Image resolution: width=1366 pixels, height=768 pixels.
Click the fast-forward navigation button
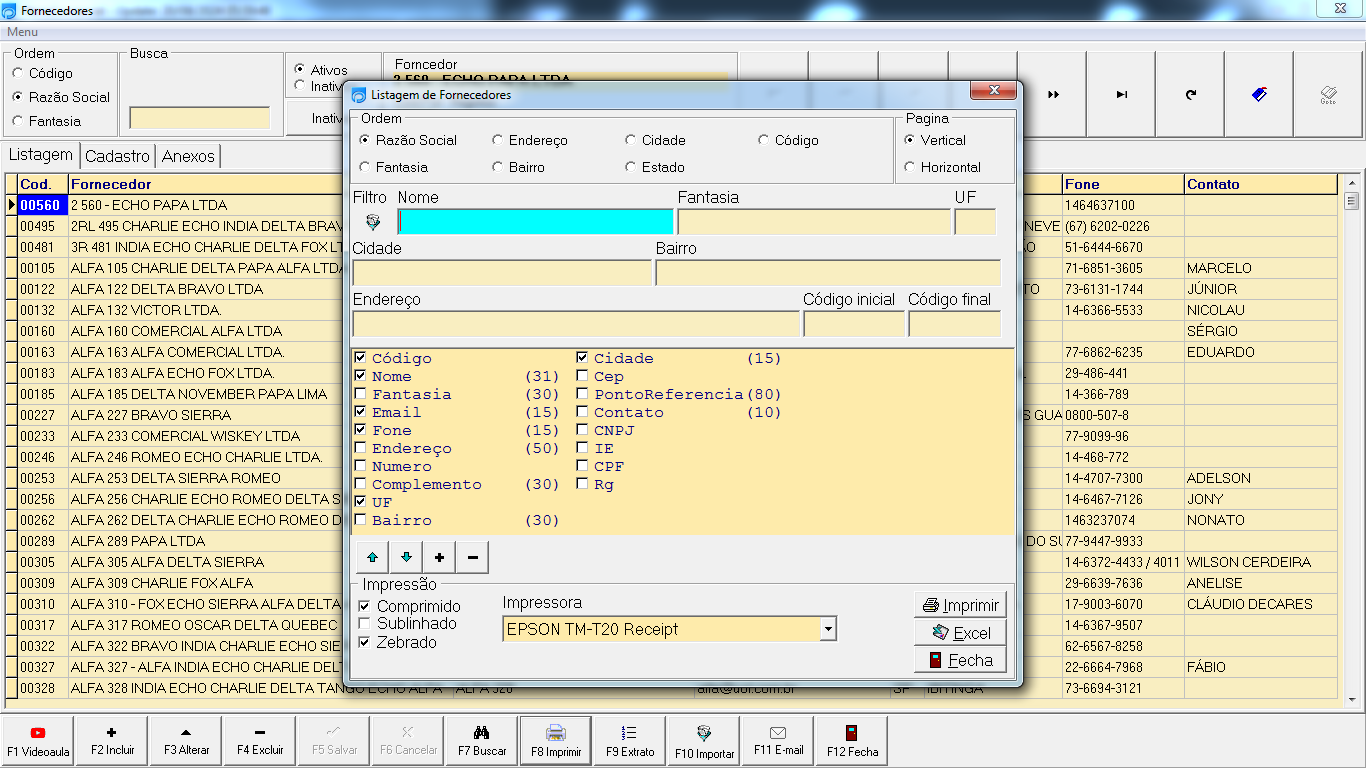click(1053, 94)
